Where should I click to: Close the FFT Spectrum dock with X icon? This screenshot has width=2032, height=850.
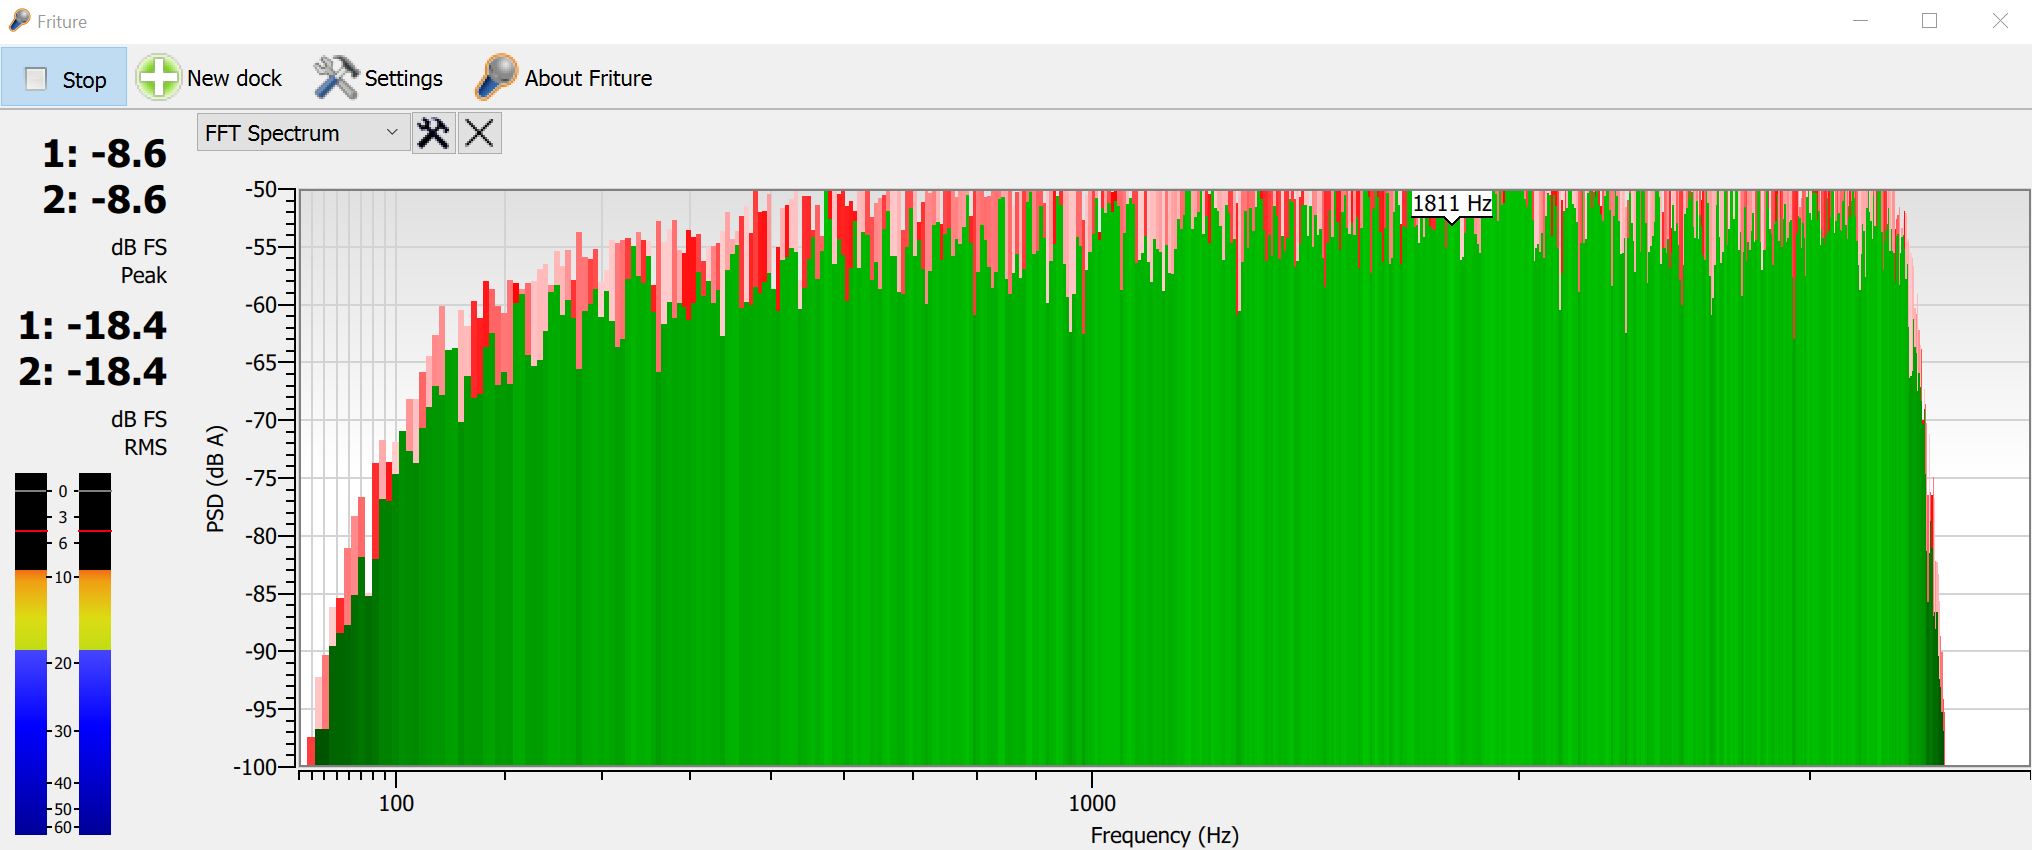[480, 133]
